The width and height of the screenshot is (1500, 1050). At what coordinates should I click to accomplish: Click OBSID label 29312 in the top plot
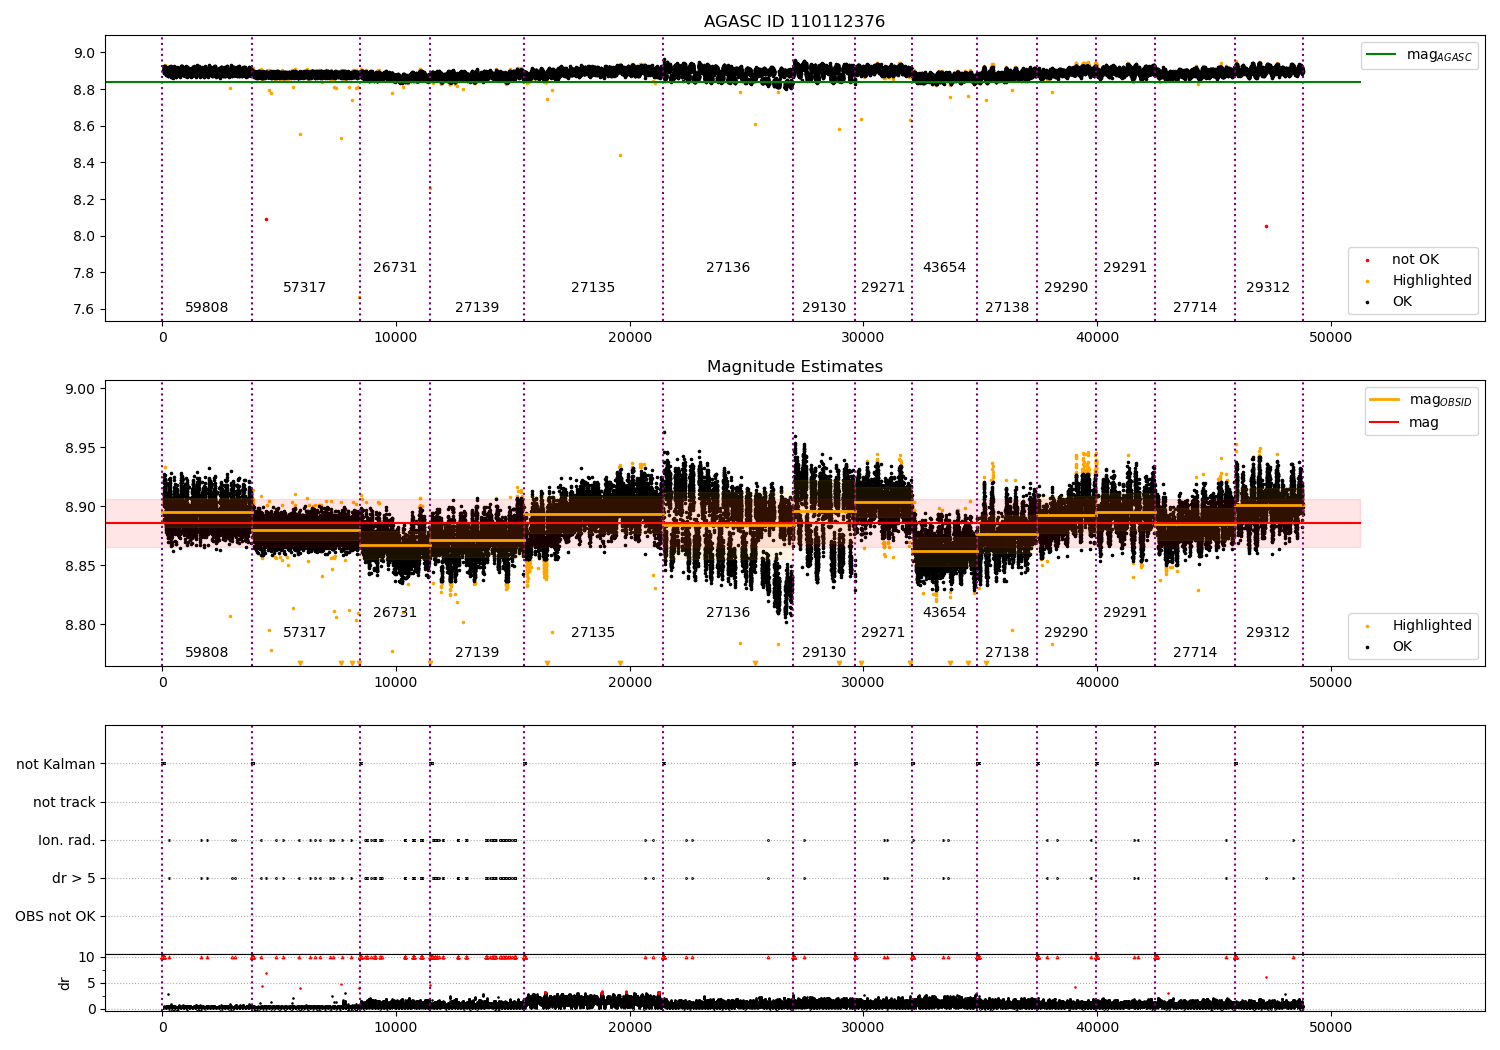coord(1268,288)
